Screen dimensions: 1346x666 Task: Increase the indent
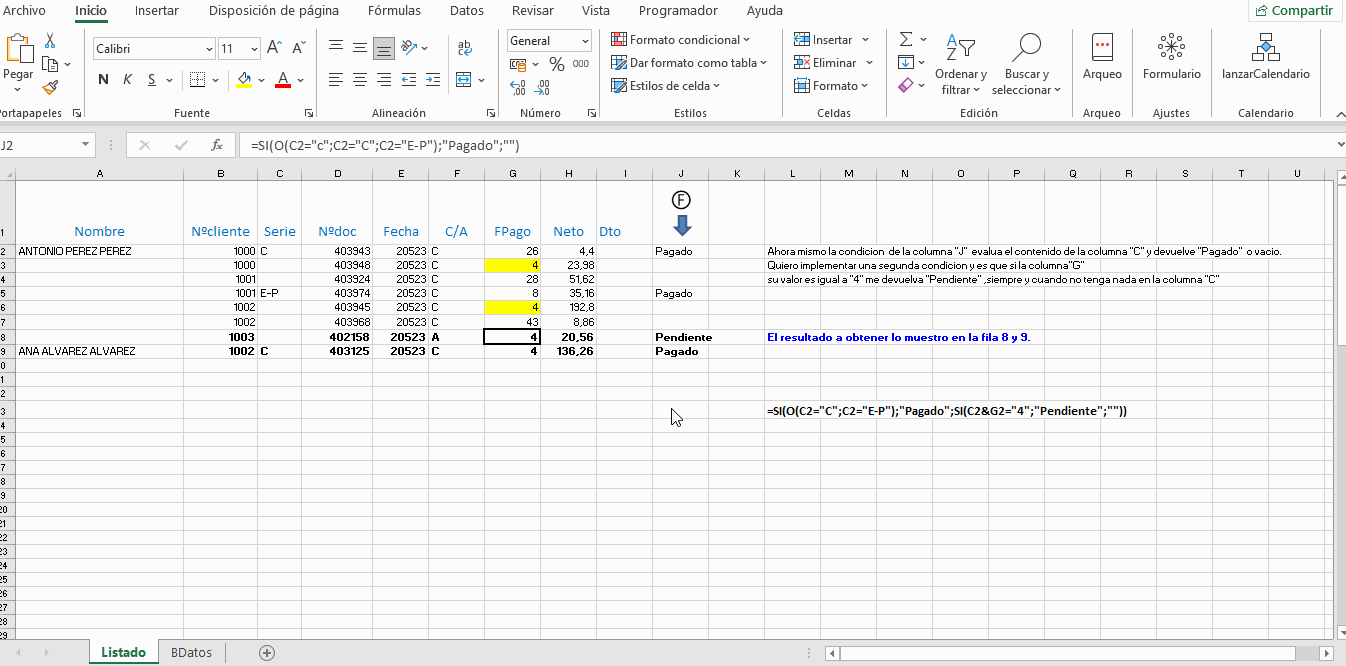[431, 80]
